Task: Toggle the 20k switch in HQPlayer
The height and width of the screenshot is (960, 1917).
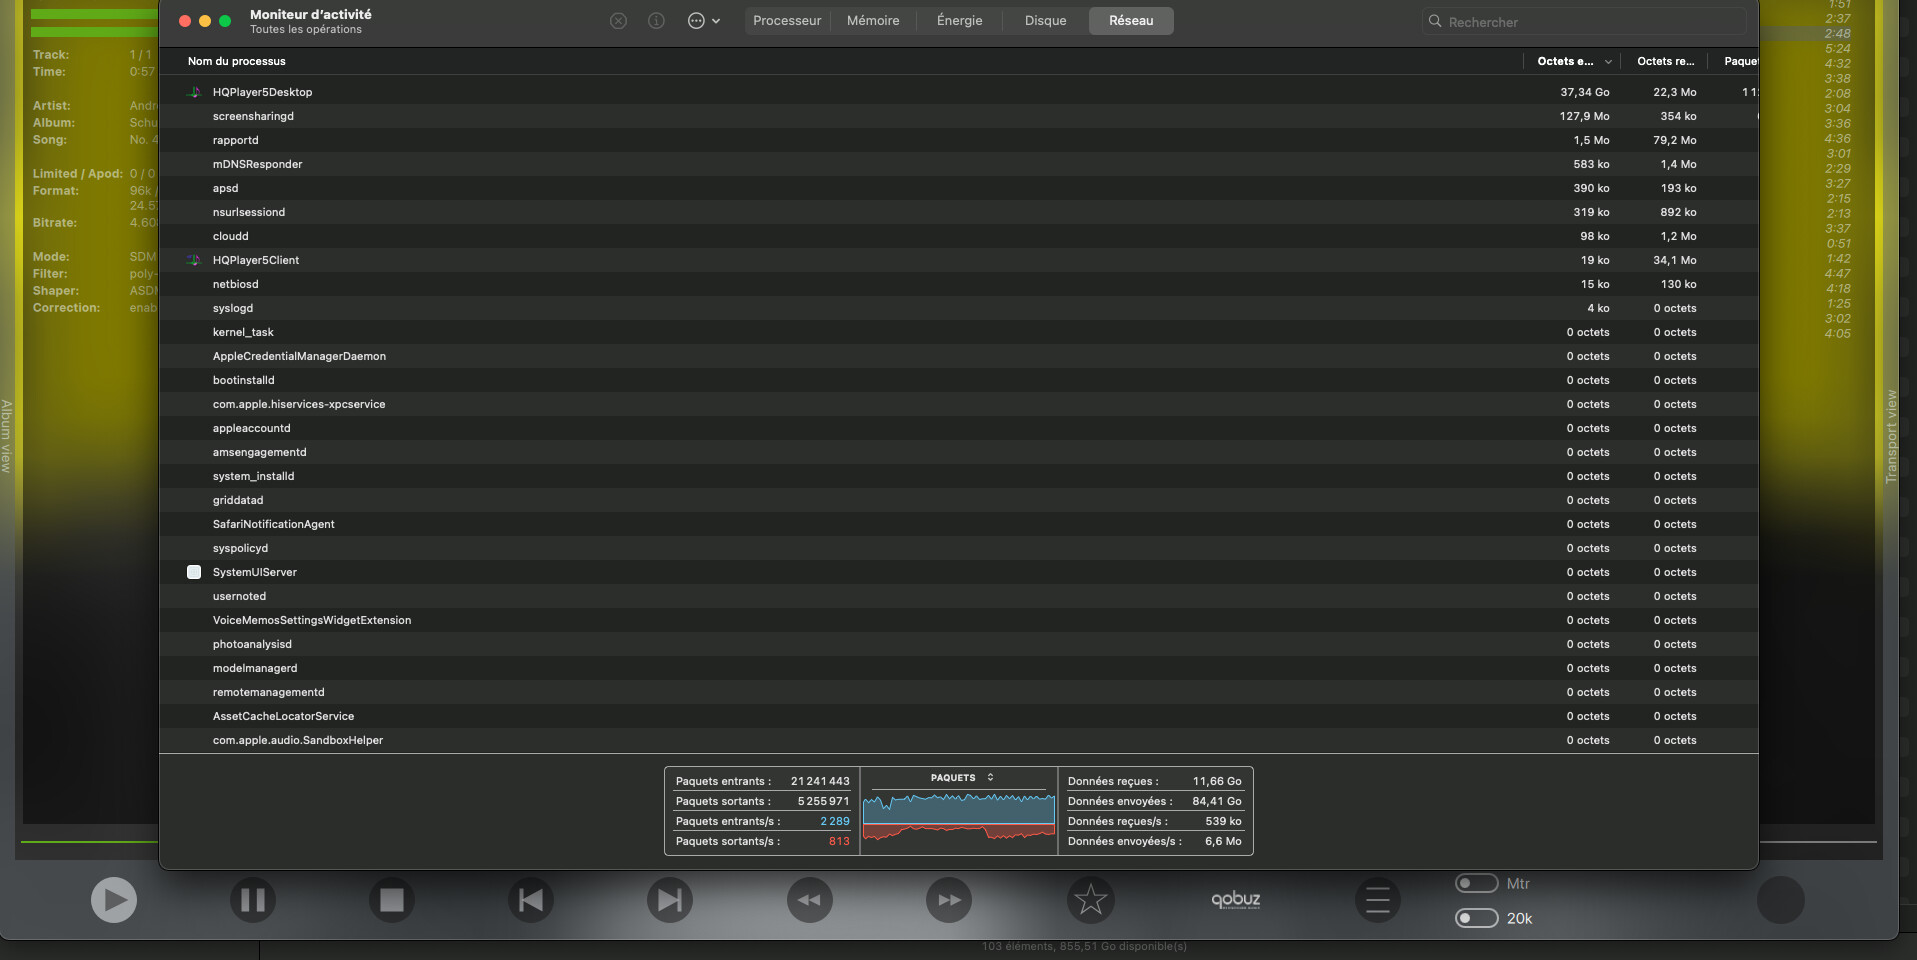Action: 1476,918
